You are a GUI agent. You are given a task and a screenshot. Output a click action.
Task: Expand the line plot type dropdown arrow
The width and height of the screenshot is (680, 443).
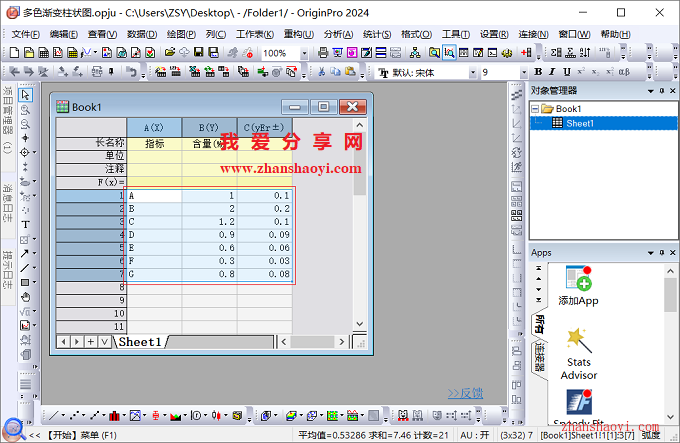point(63,416)
